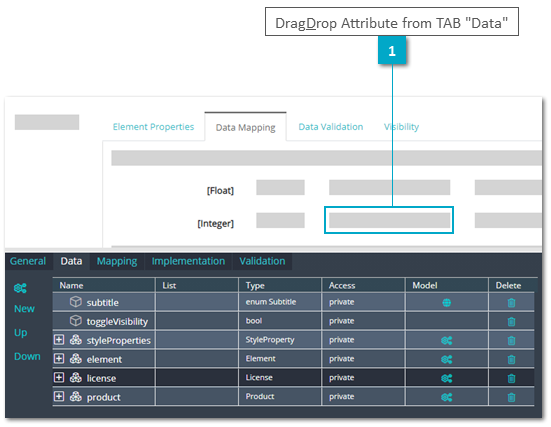This screenshot has width=551, height=427.
Task: Select the Data Mapping tab
Action: tap(245, 127)
